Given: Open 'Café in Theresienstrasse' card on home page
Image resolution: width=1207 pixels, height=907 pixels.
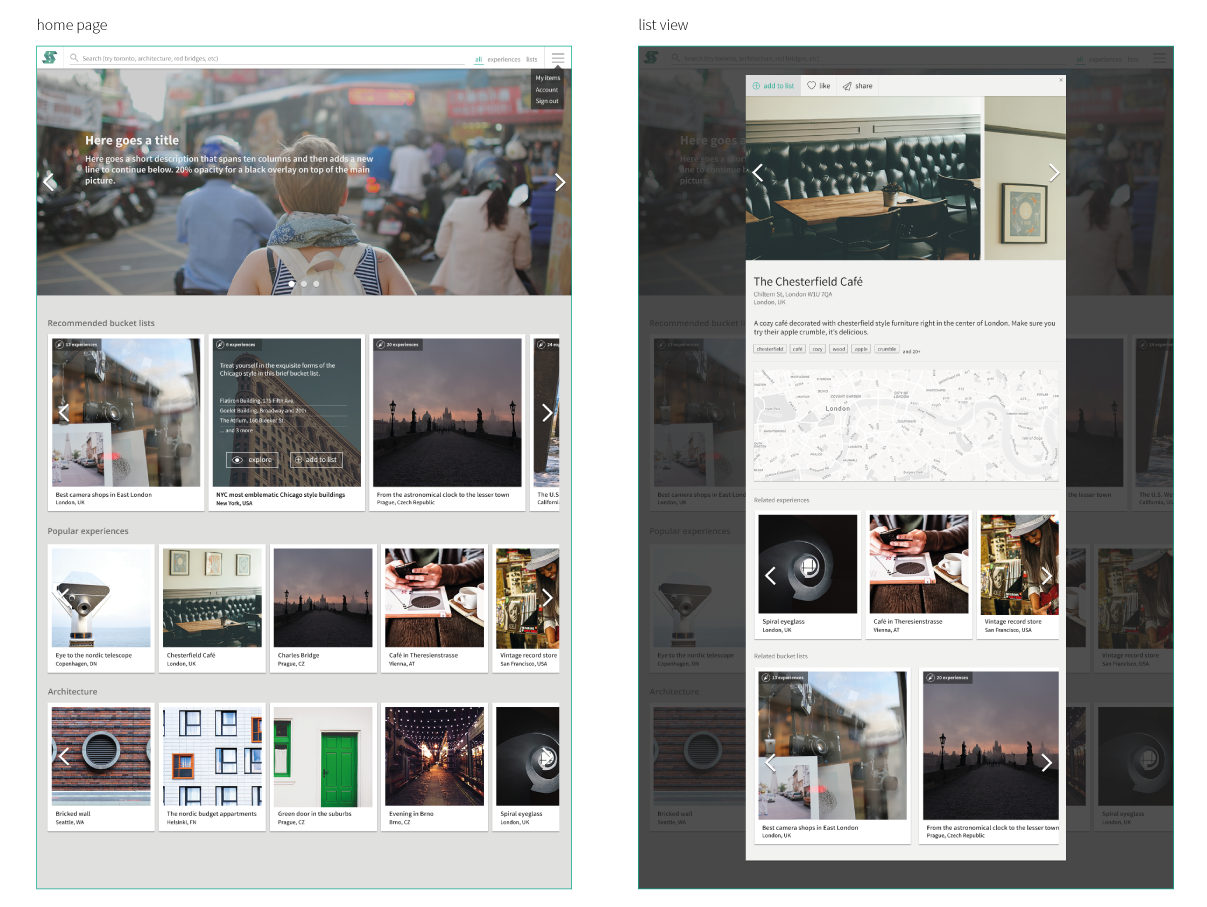Looking at the screenshot, I should (x=434, y=608).
